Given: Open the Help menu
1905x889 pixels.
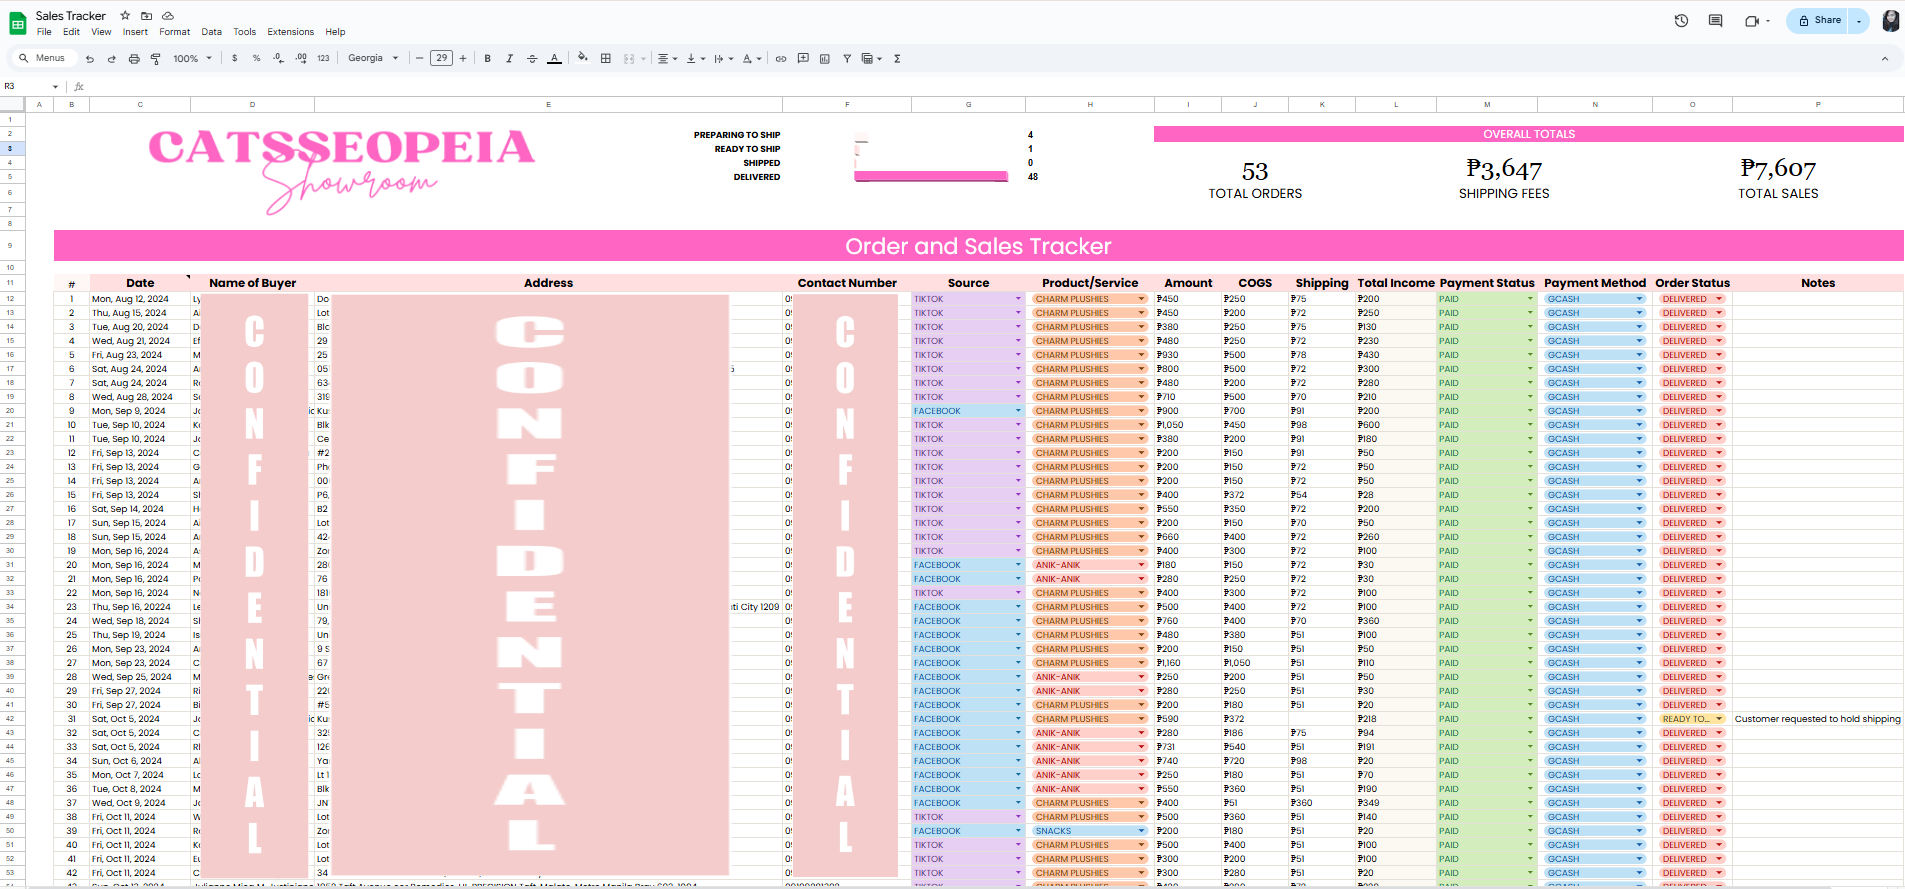Looking at the screenshot, I should (x=335, y=32).
